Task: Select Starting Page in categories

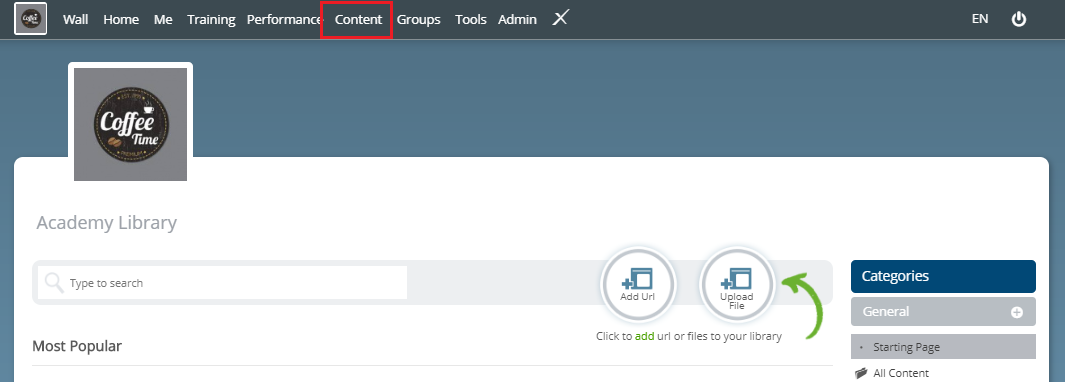Action: click(x=943, y=347)
